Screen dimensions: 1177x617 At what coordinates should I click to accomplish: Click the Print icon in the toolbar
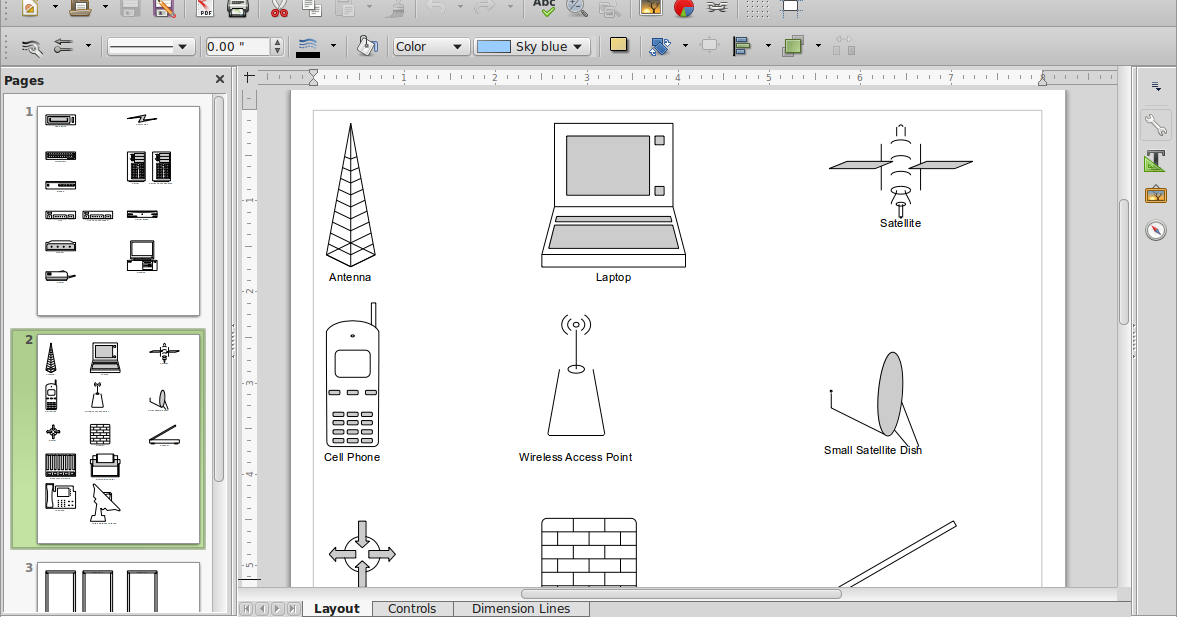237,10
